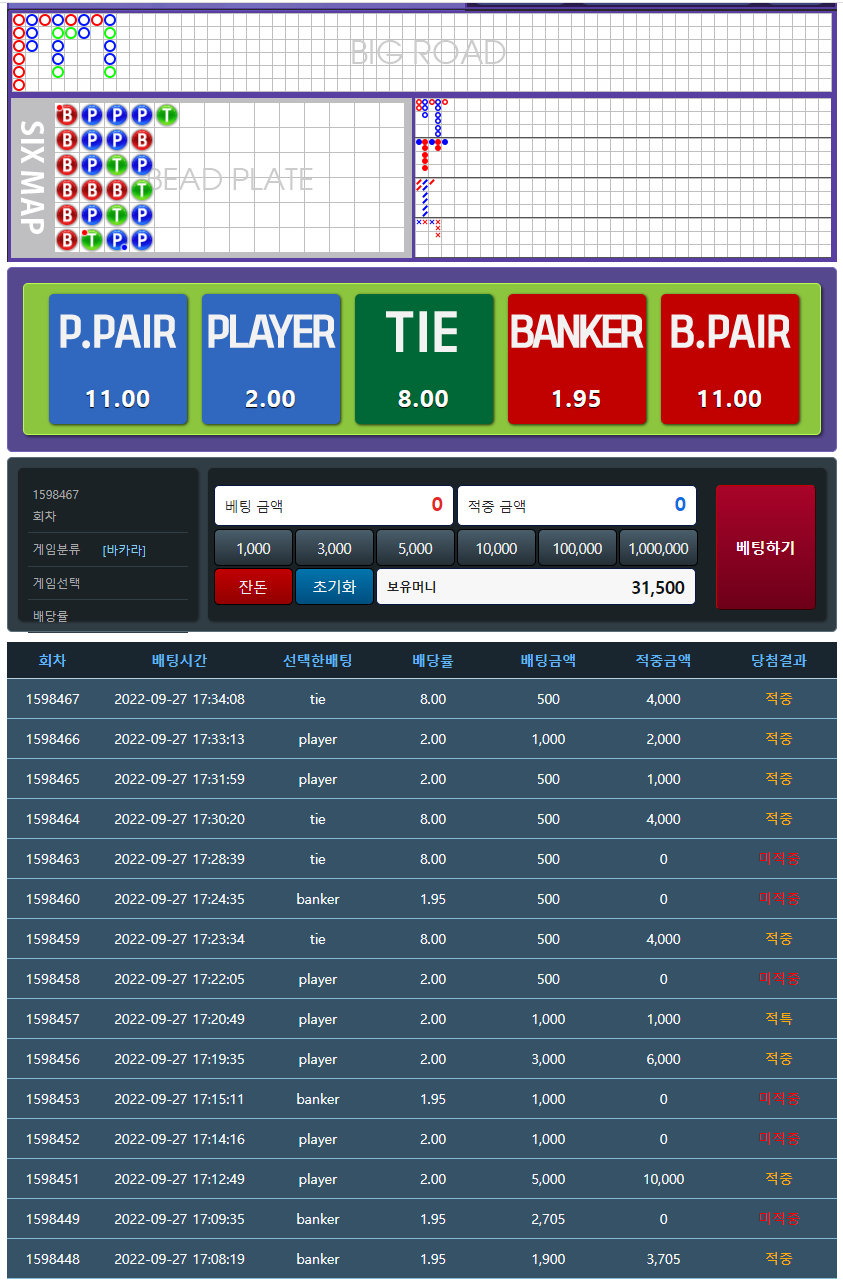The height and width of the screenshot is (1288, 843).
Task: Click the timestamp 2022-09-27 17:30:20
Action: click(x=180, y=819)
